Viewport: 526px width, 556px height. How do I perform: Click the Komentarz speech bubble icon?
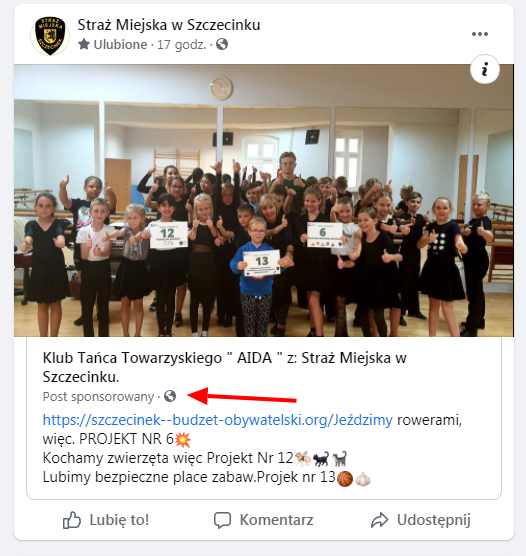click(222, 520)
